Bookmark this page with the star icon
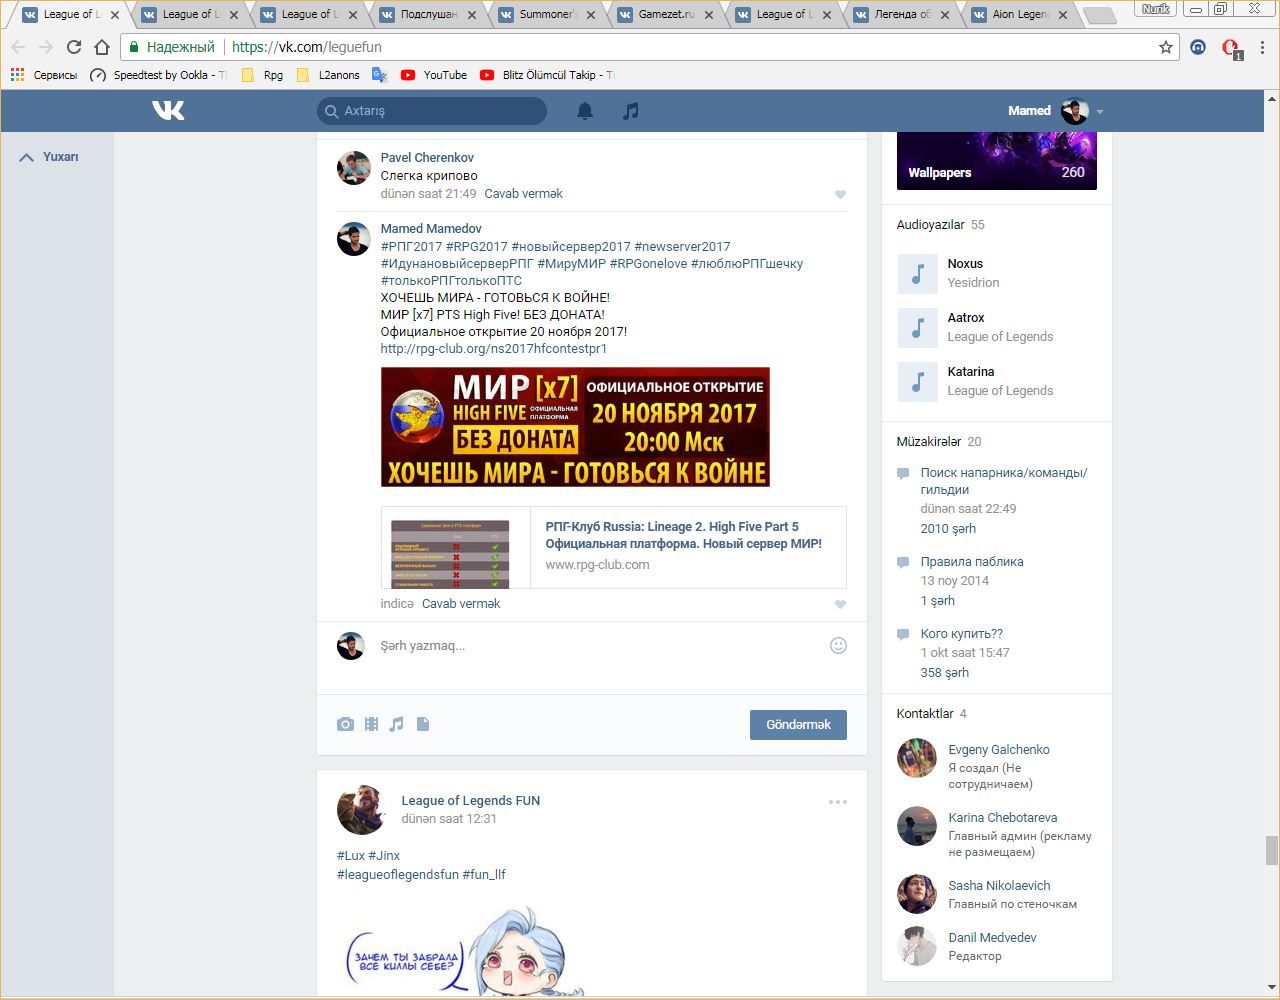The height and width of the screenshot is (1000, 1280). (x=1166, y=47)
